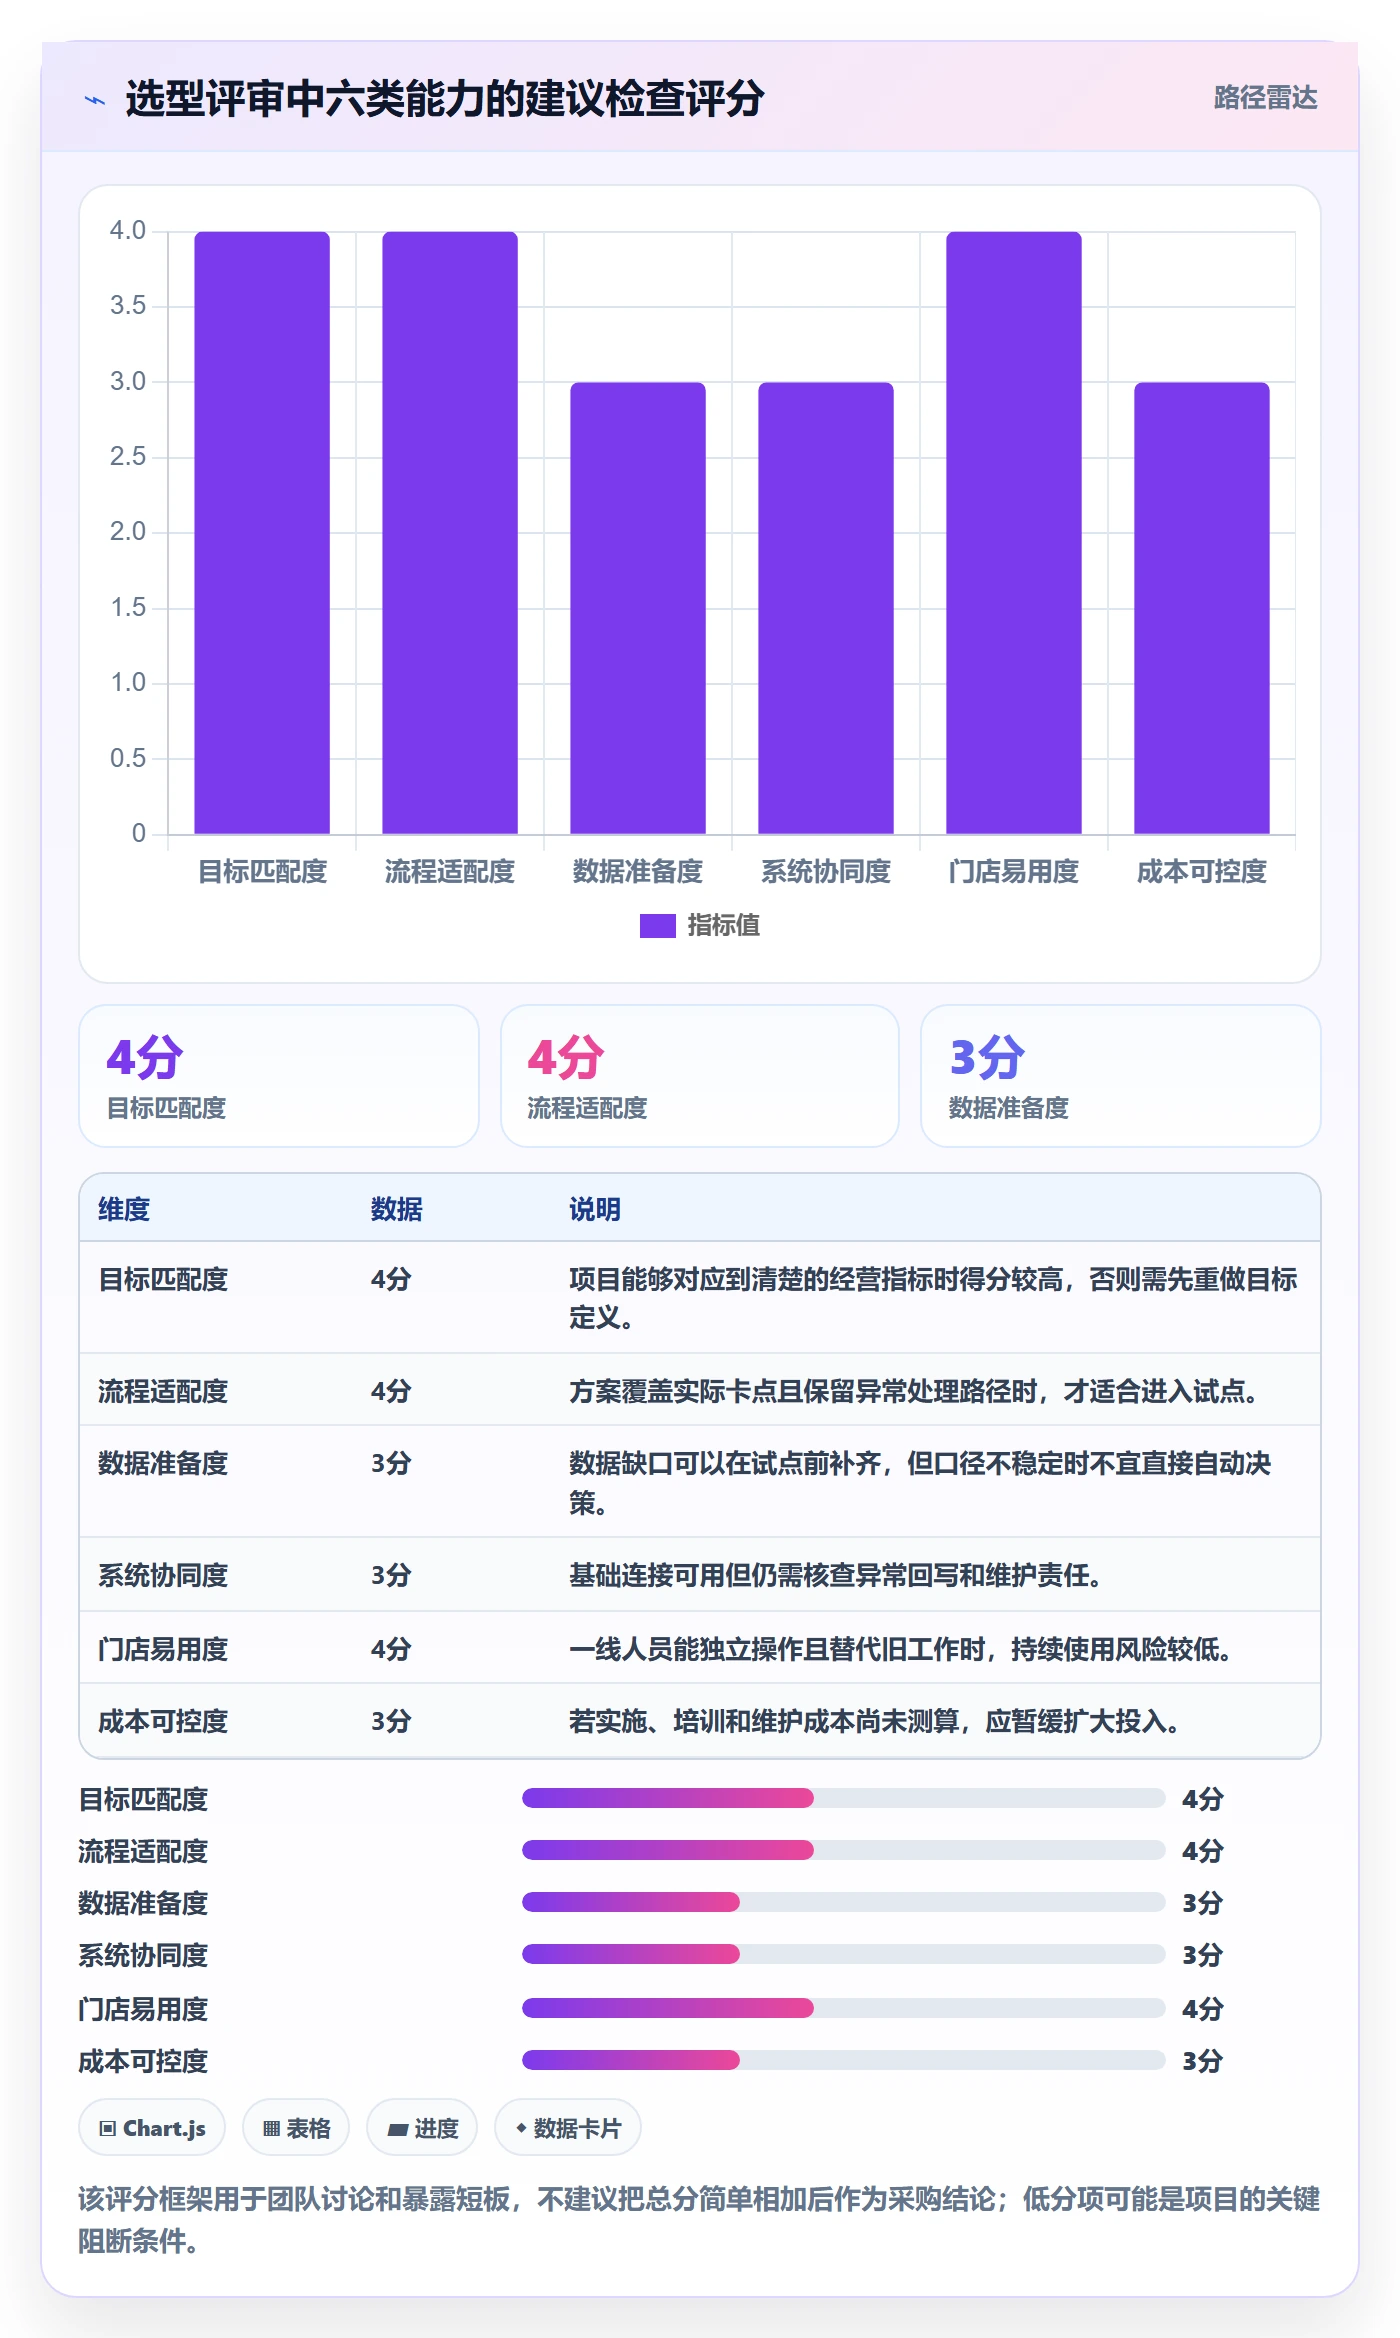The width and height of the screenshot is (1400, 2338).
Task: Select the Chart.js tag chip
Action: pos(152,2128)
